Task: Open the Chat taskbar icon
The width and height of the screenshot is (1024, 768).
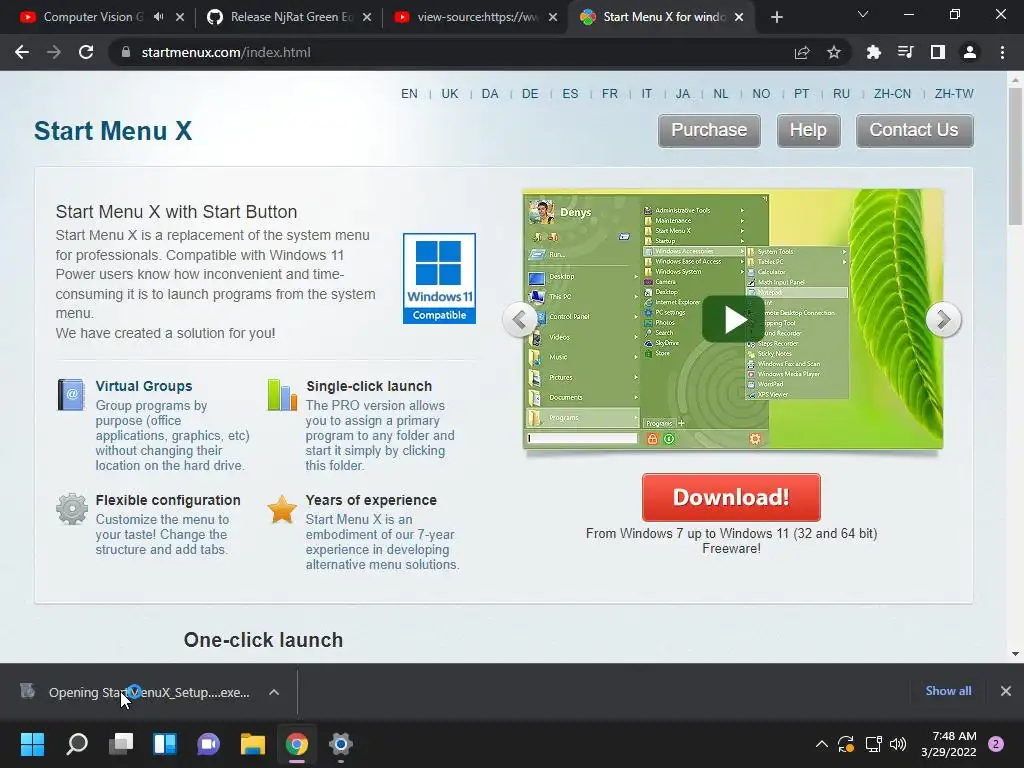Action: click(x=208, y=744)
